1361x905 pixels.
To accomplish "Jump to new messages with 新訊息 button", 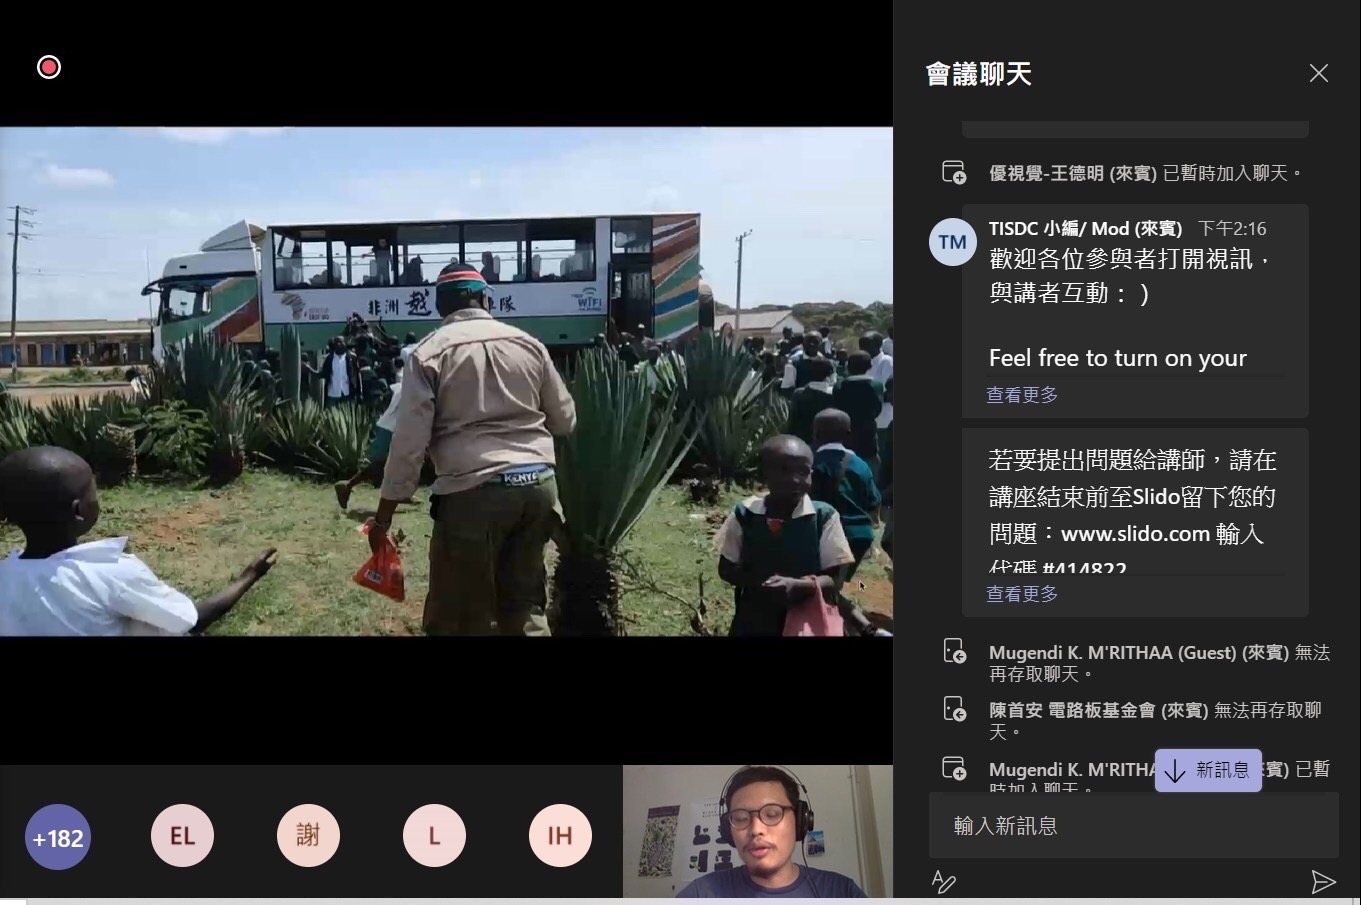I will 1208,770.
